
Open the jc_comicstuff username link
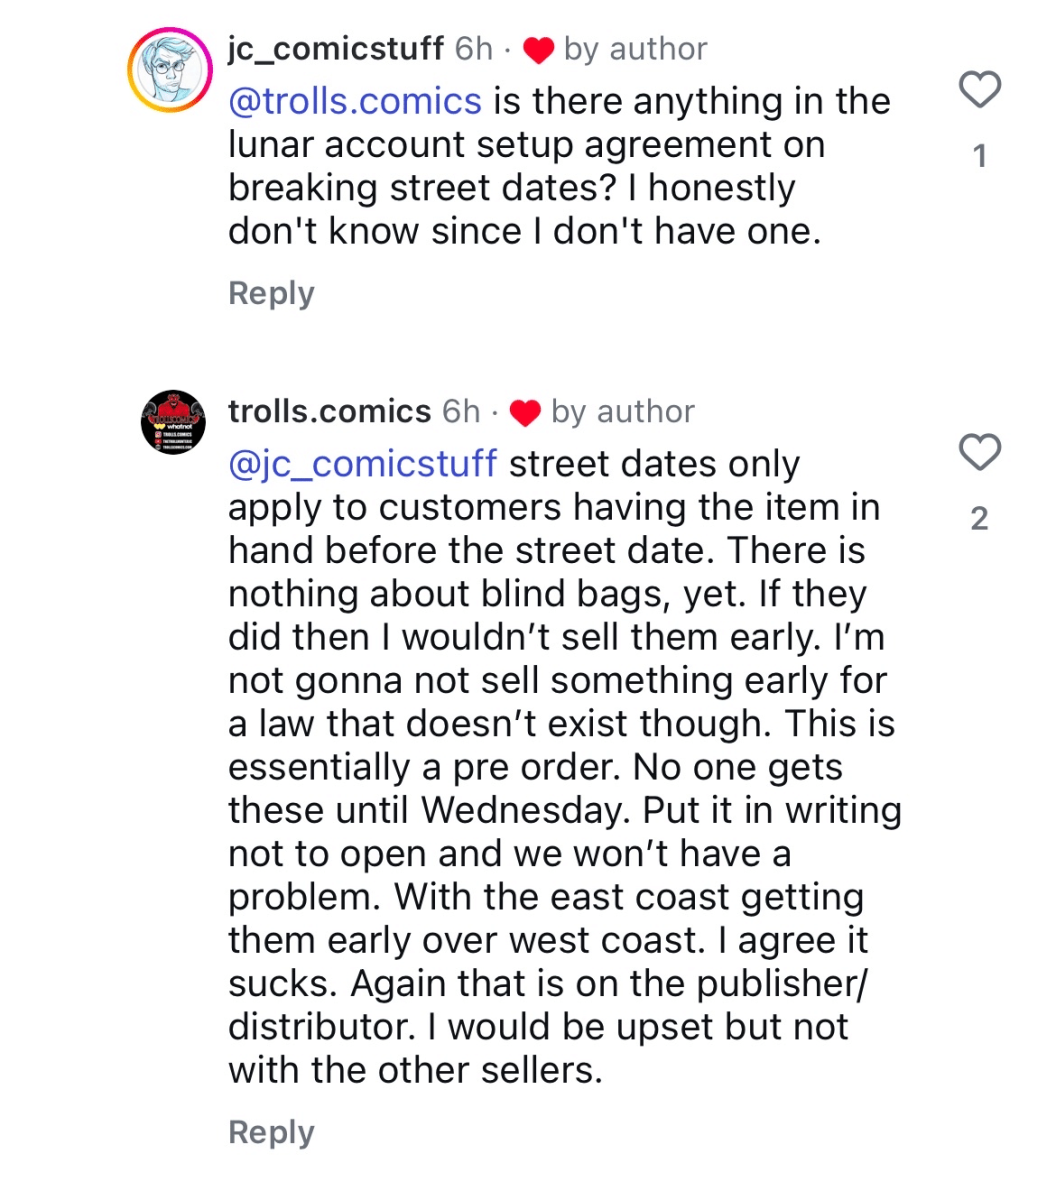(x=336, y=49)
